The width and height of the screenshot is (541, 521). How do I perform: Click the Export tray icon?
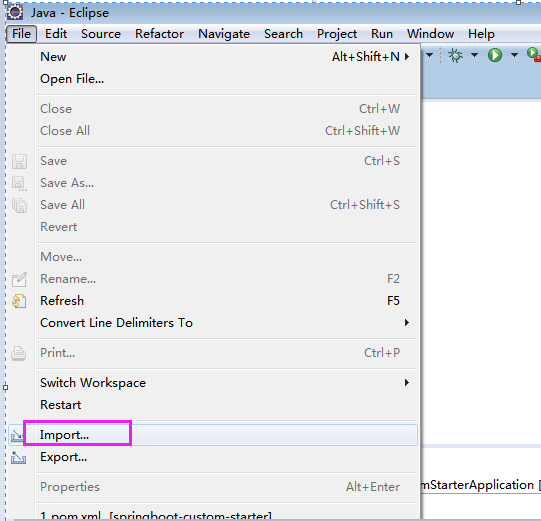[18, 458]
